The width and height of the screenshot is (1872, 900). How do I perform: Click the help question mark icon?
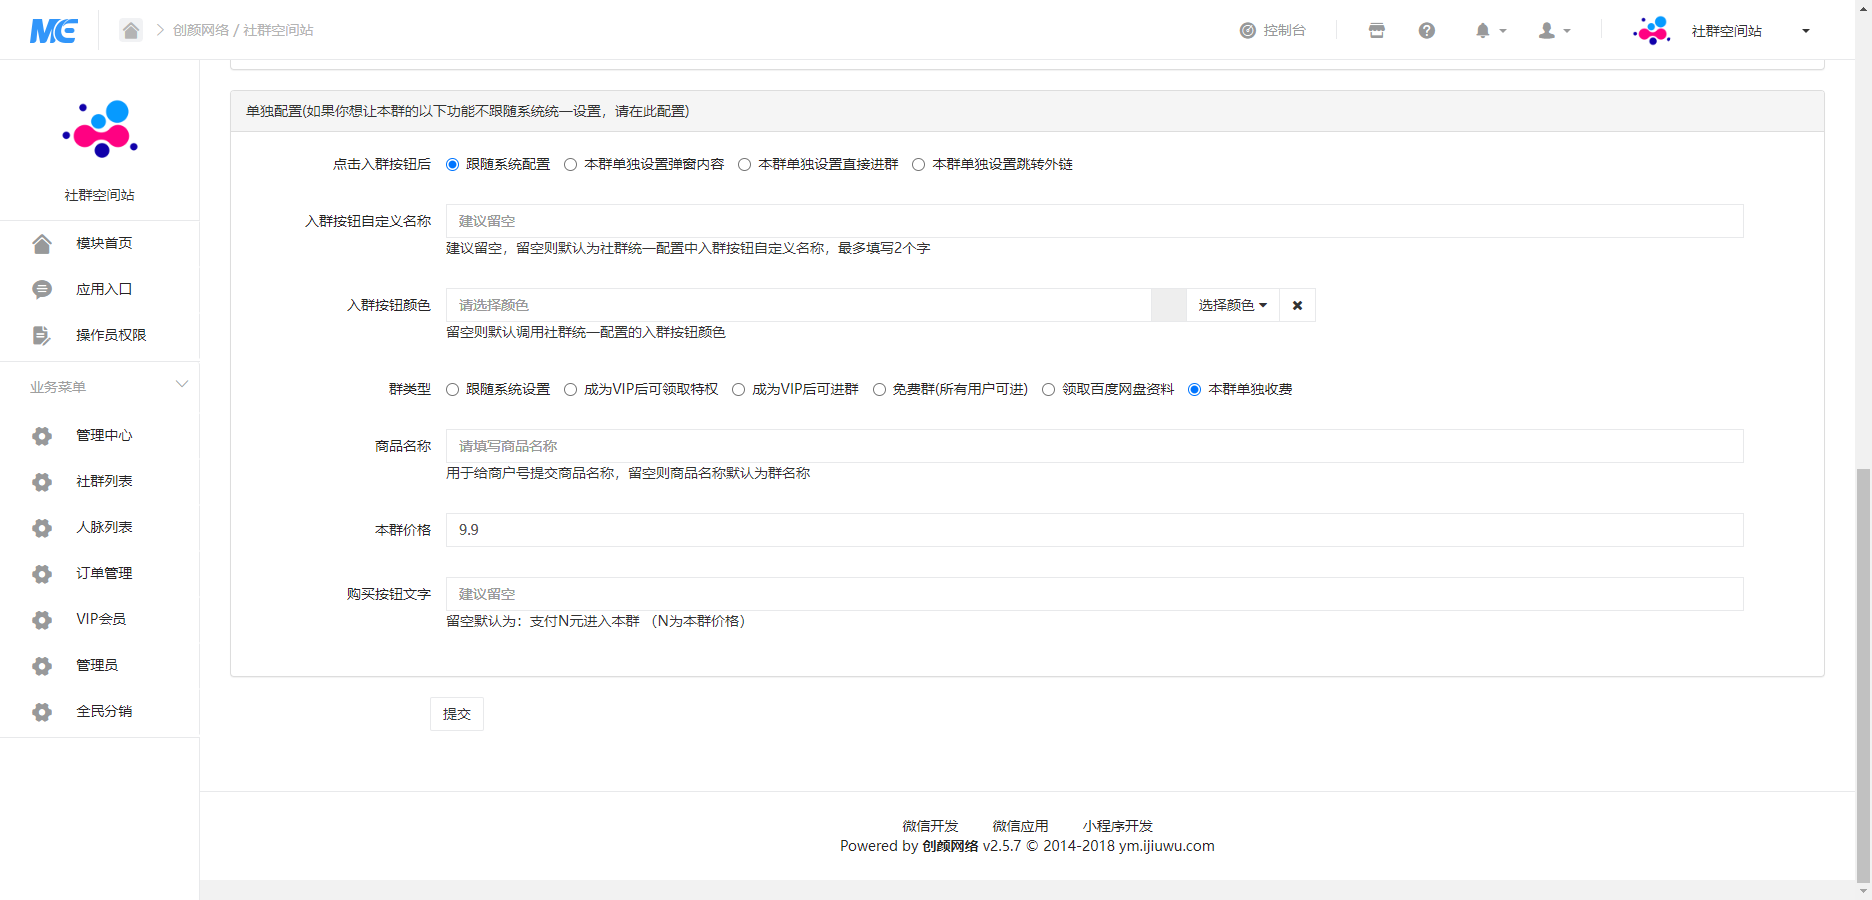(1427, 31)
